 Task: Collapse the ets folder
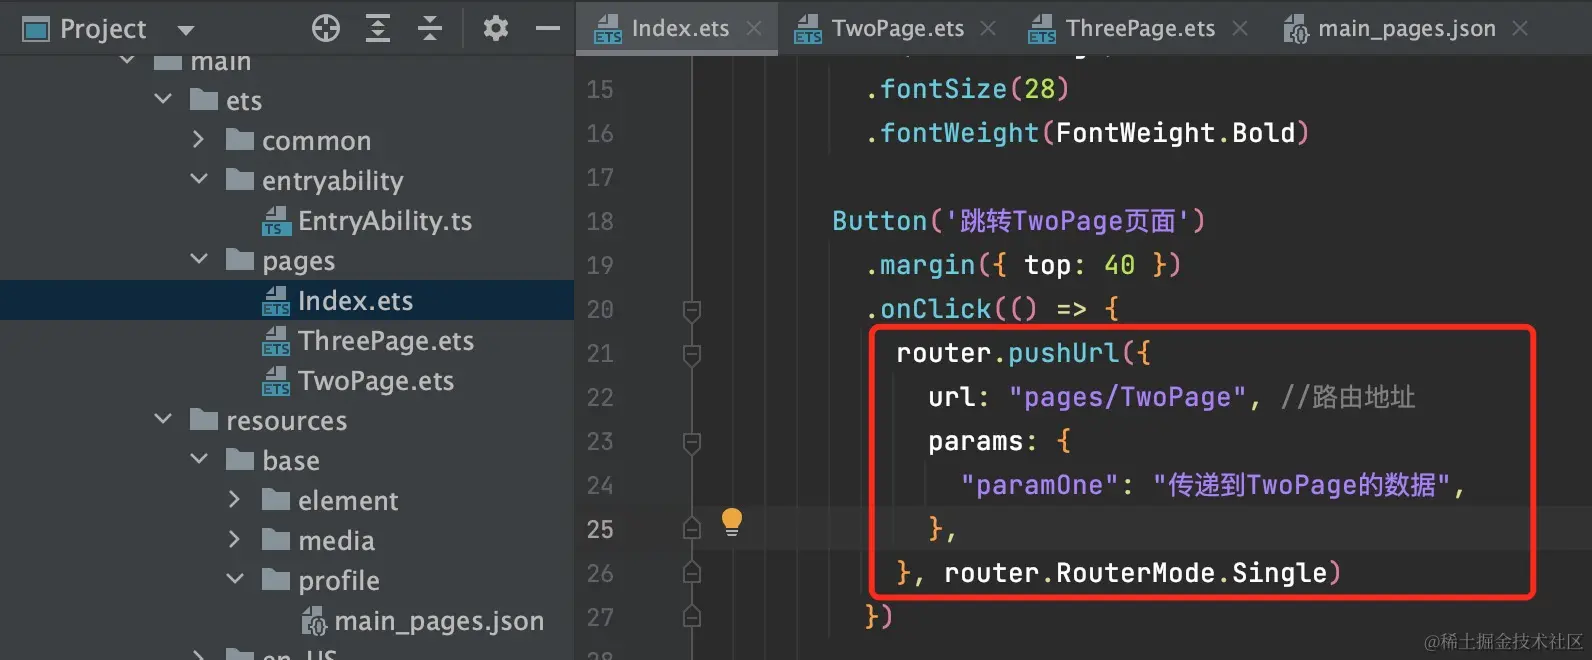point(163,99)
